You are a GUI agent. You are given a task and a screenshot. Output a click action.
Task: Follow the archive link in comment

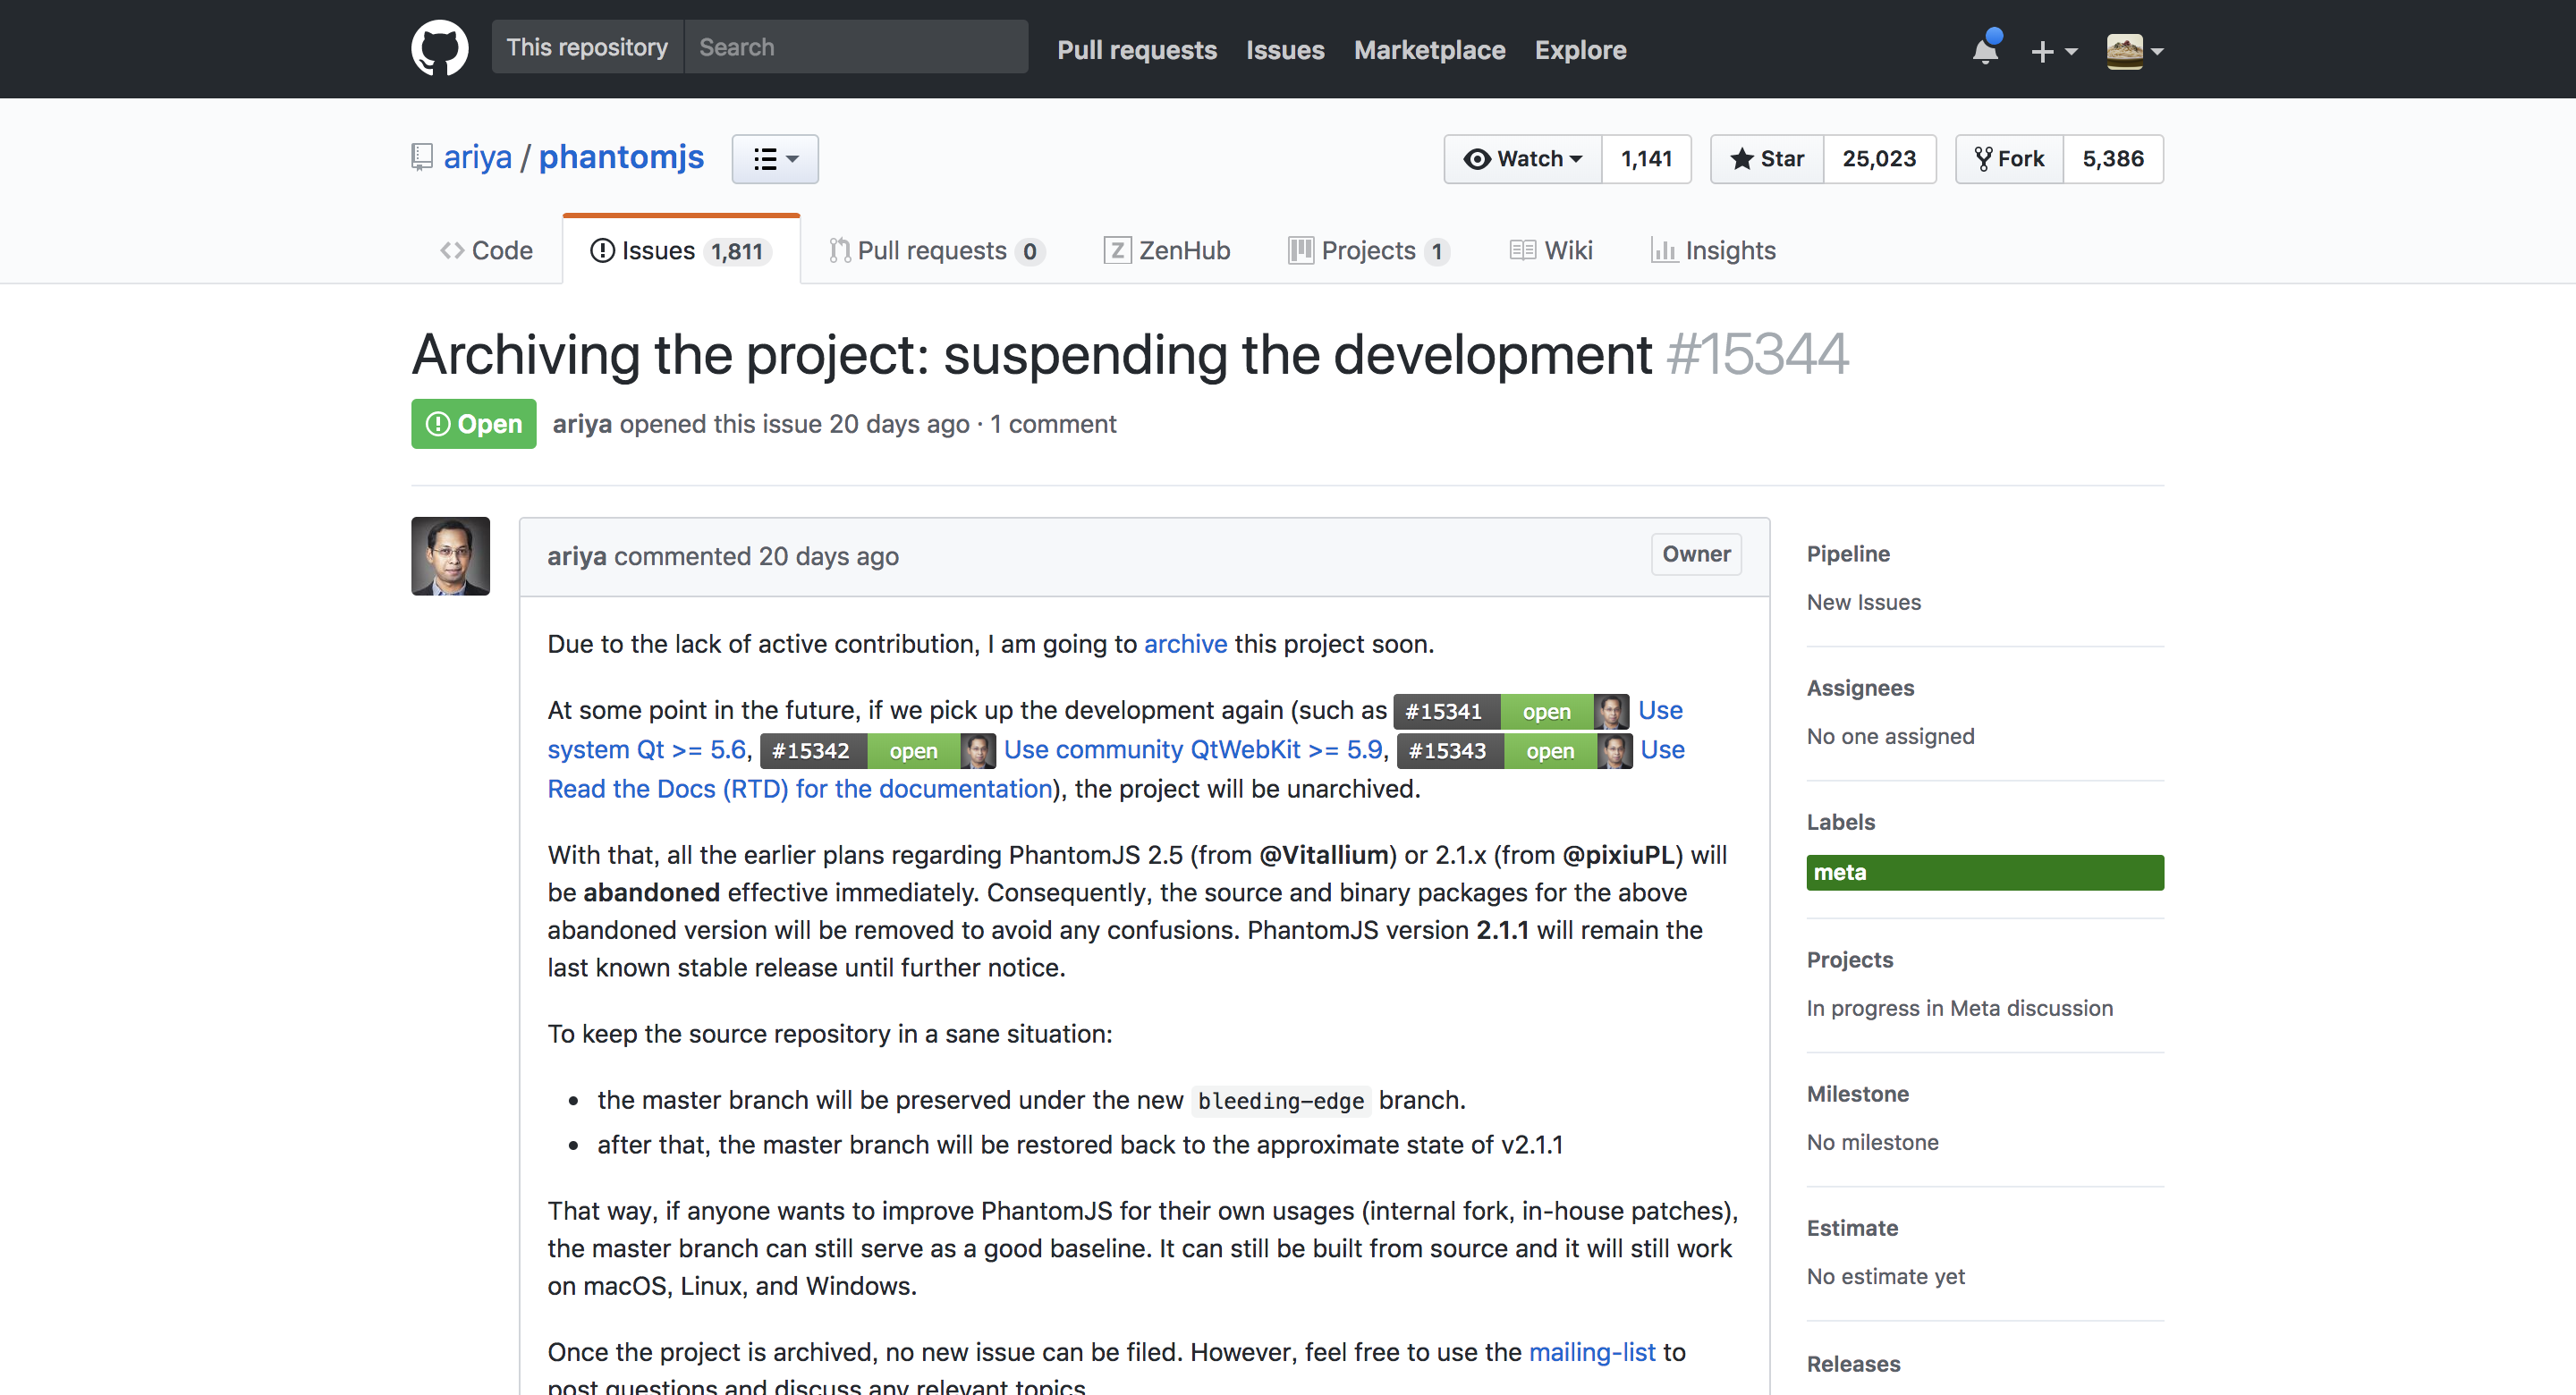(1185, 644)
